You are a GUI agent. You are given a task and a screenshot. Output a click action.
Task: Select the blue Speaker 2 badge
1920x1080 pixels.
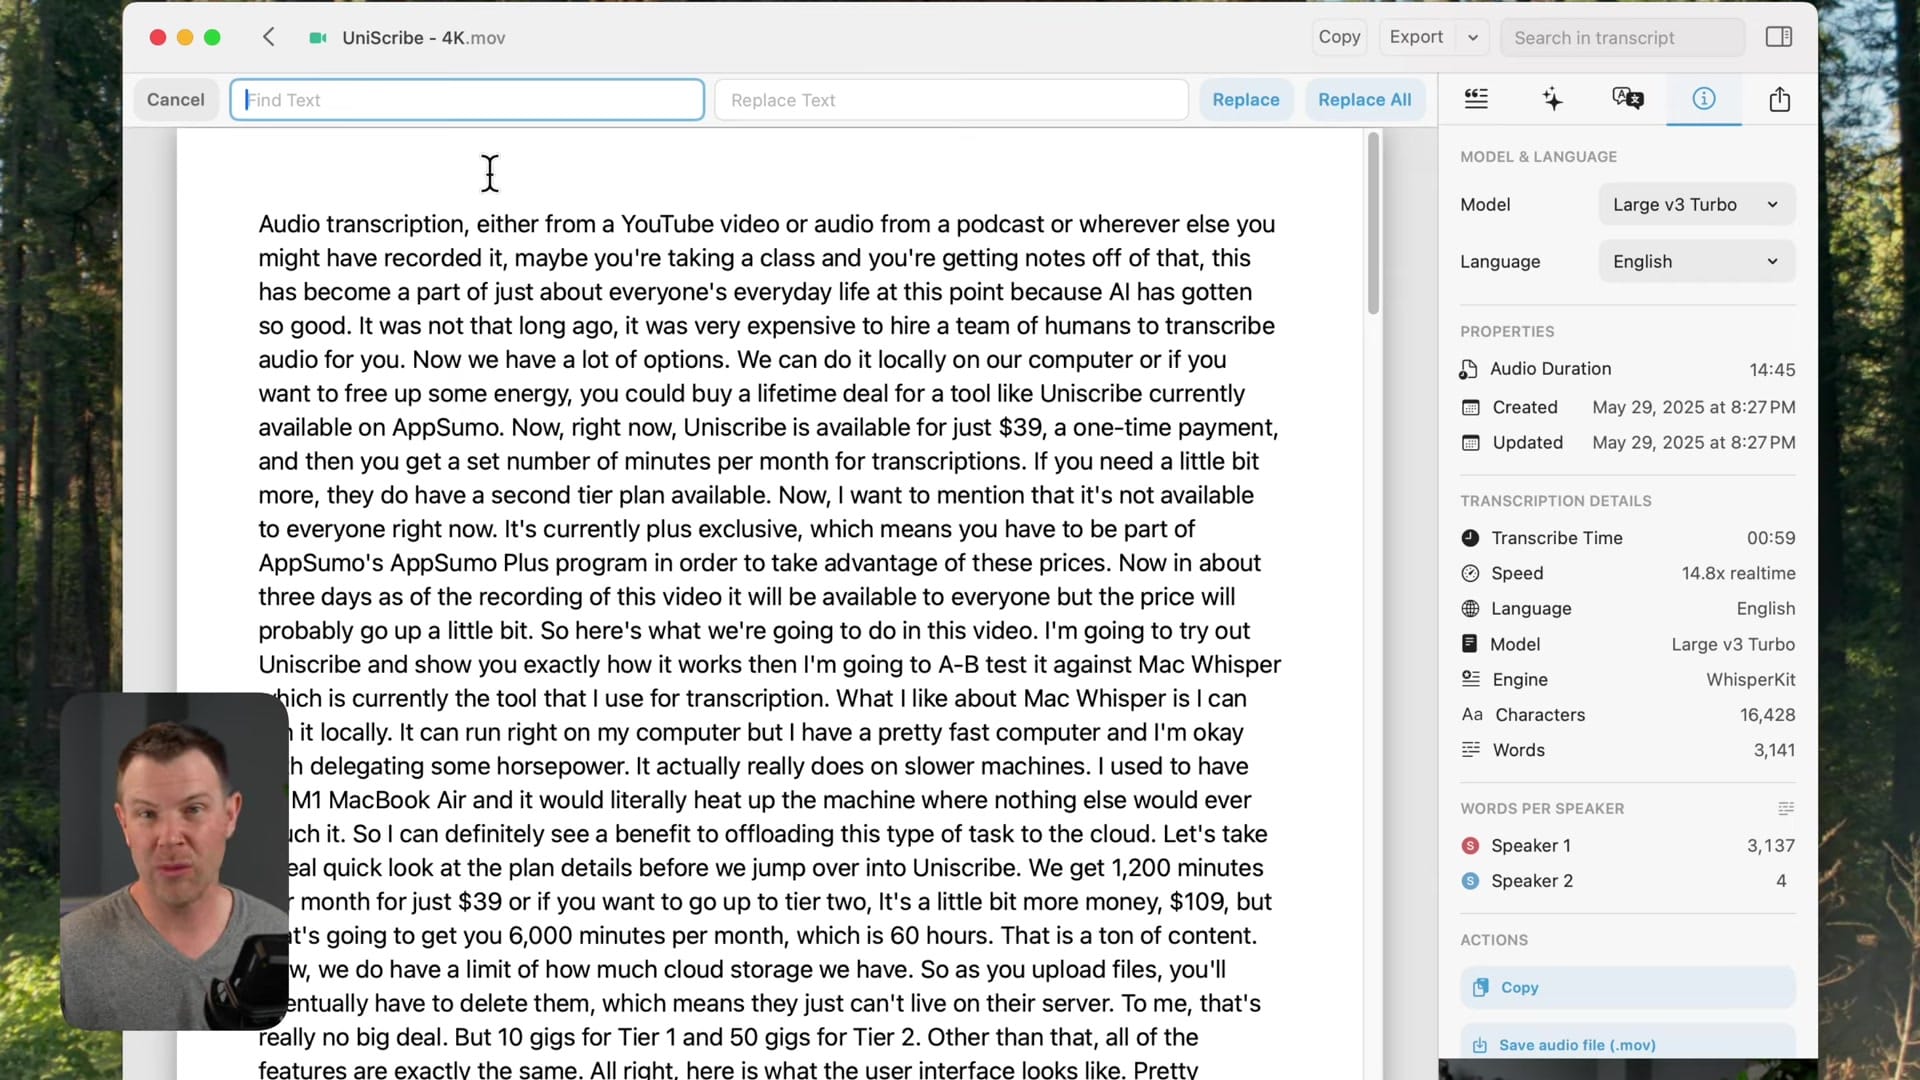click(x=1470, y=881)
